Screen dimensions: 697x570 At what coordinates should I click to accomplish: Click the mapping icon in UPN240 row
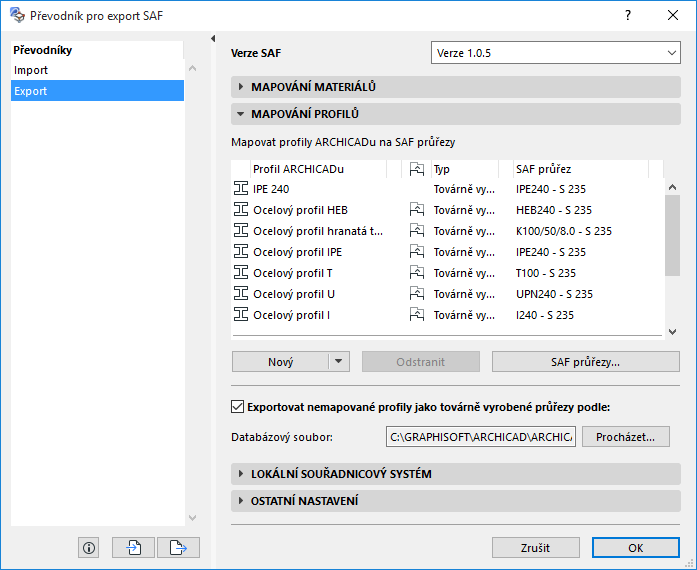417,293
